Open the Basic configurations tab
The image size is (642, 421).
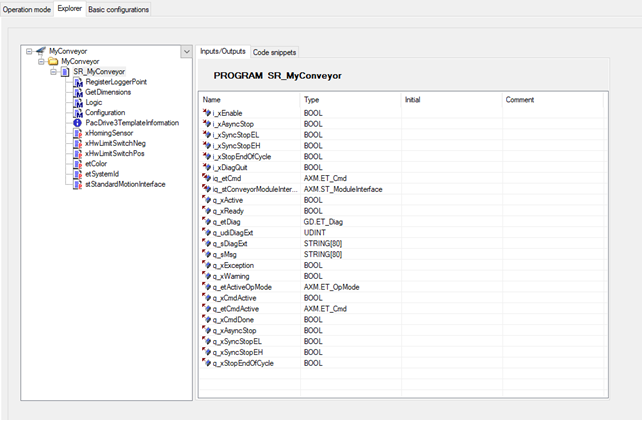click(x=119, y=9)
